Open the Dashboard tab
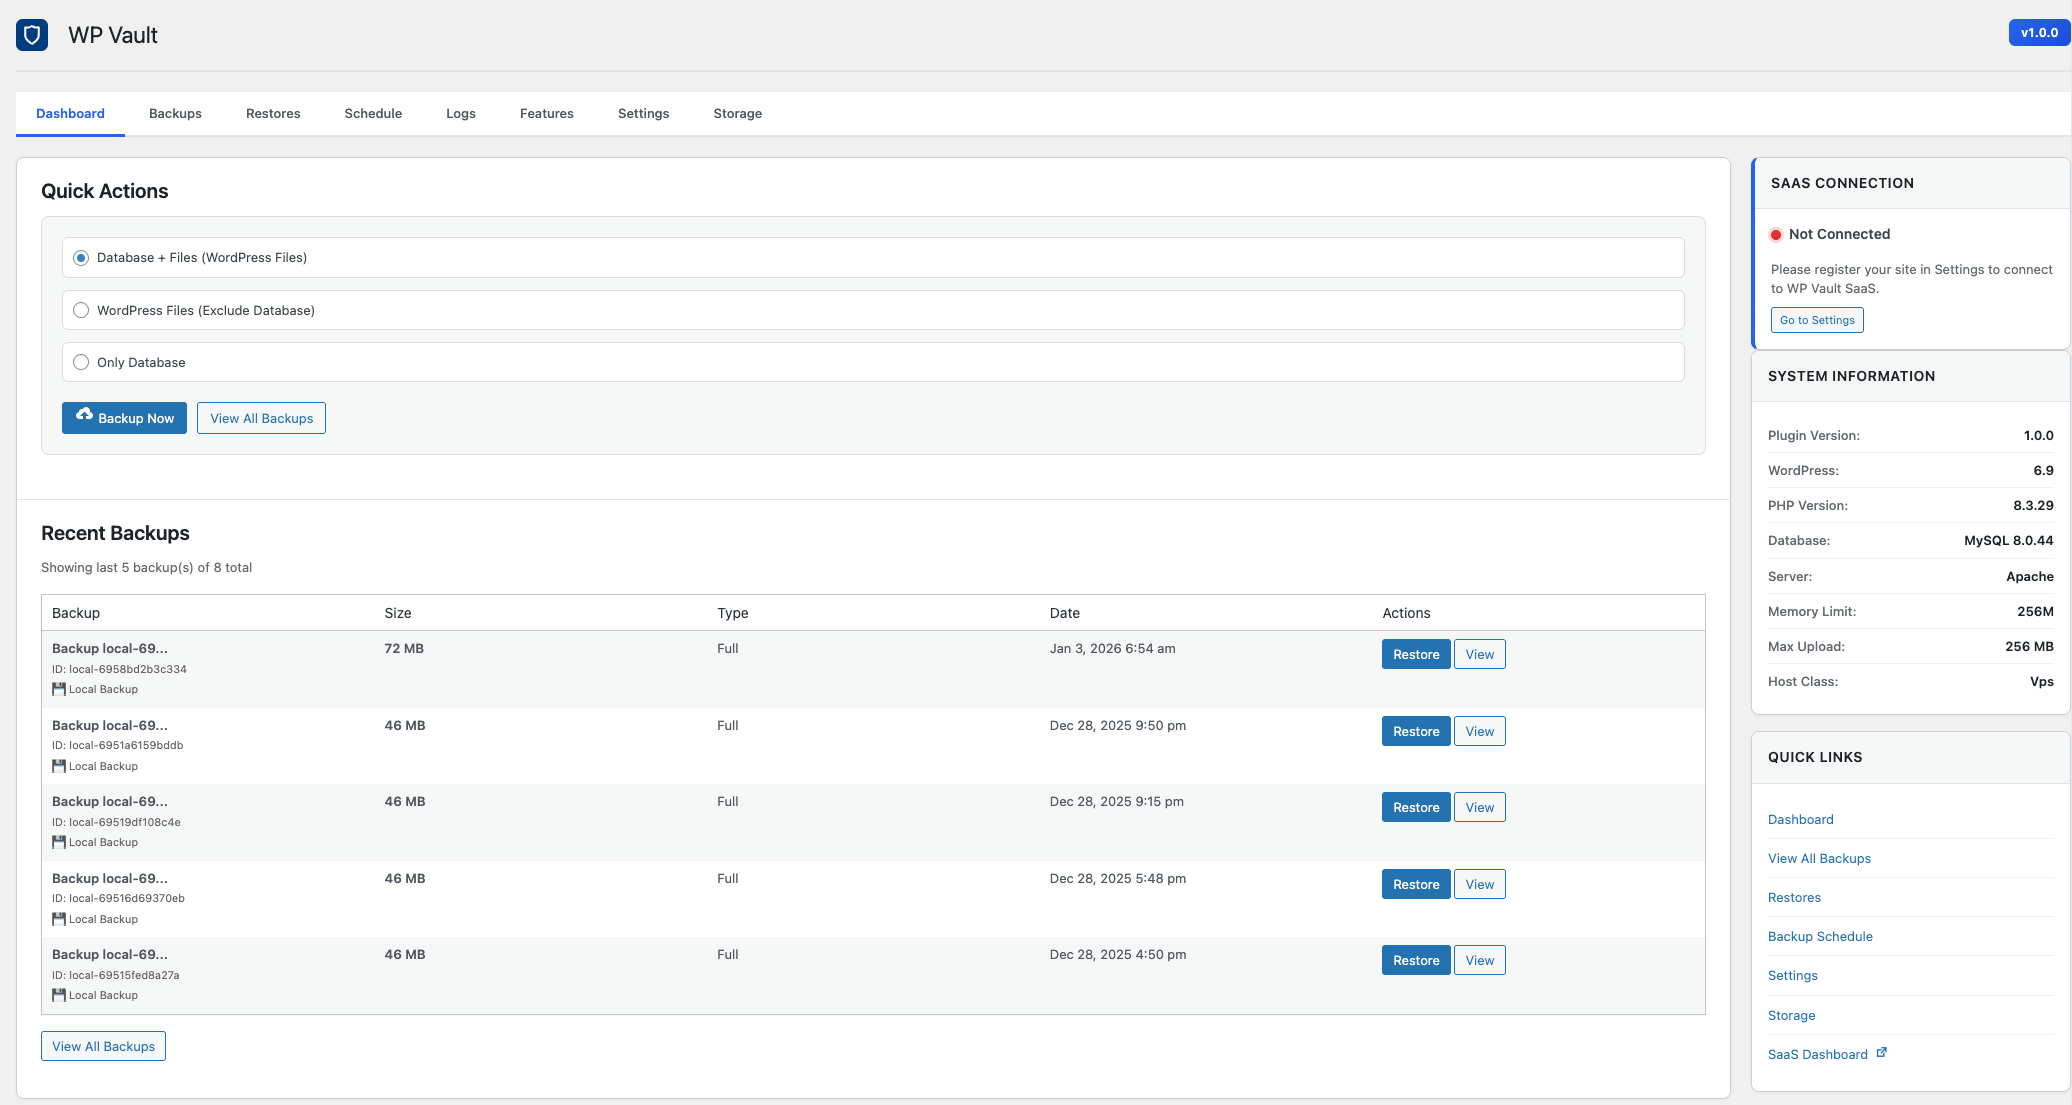 [x=70, y=114]
